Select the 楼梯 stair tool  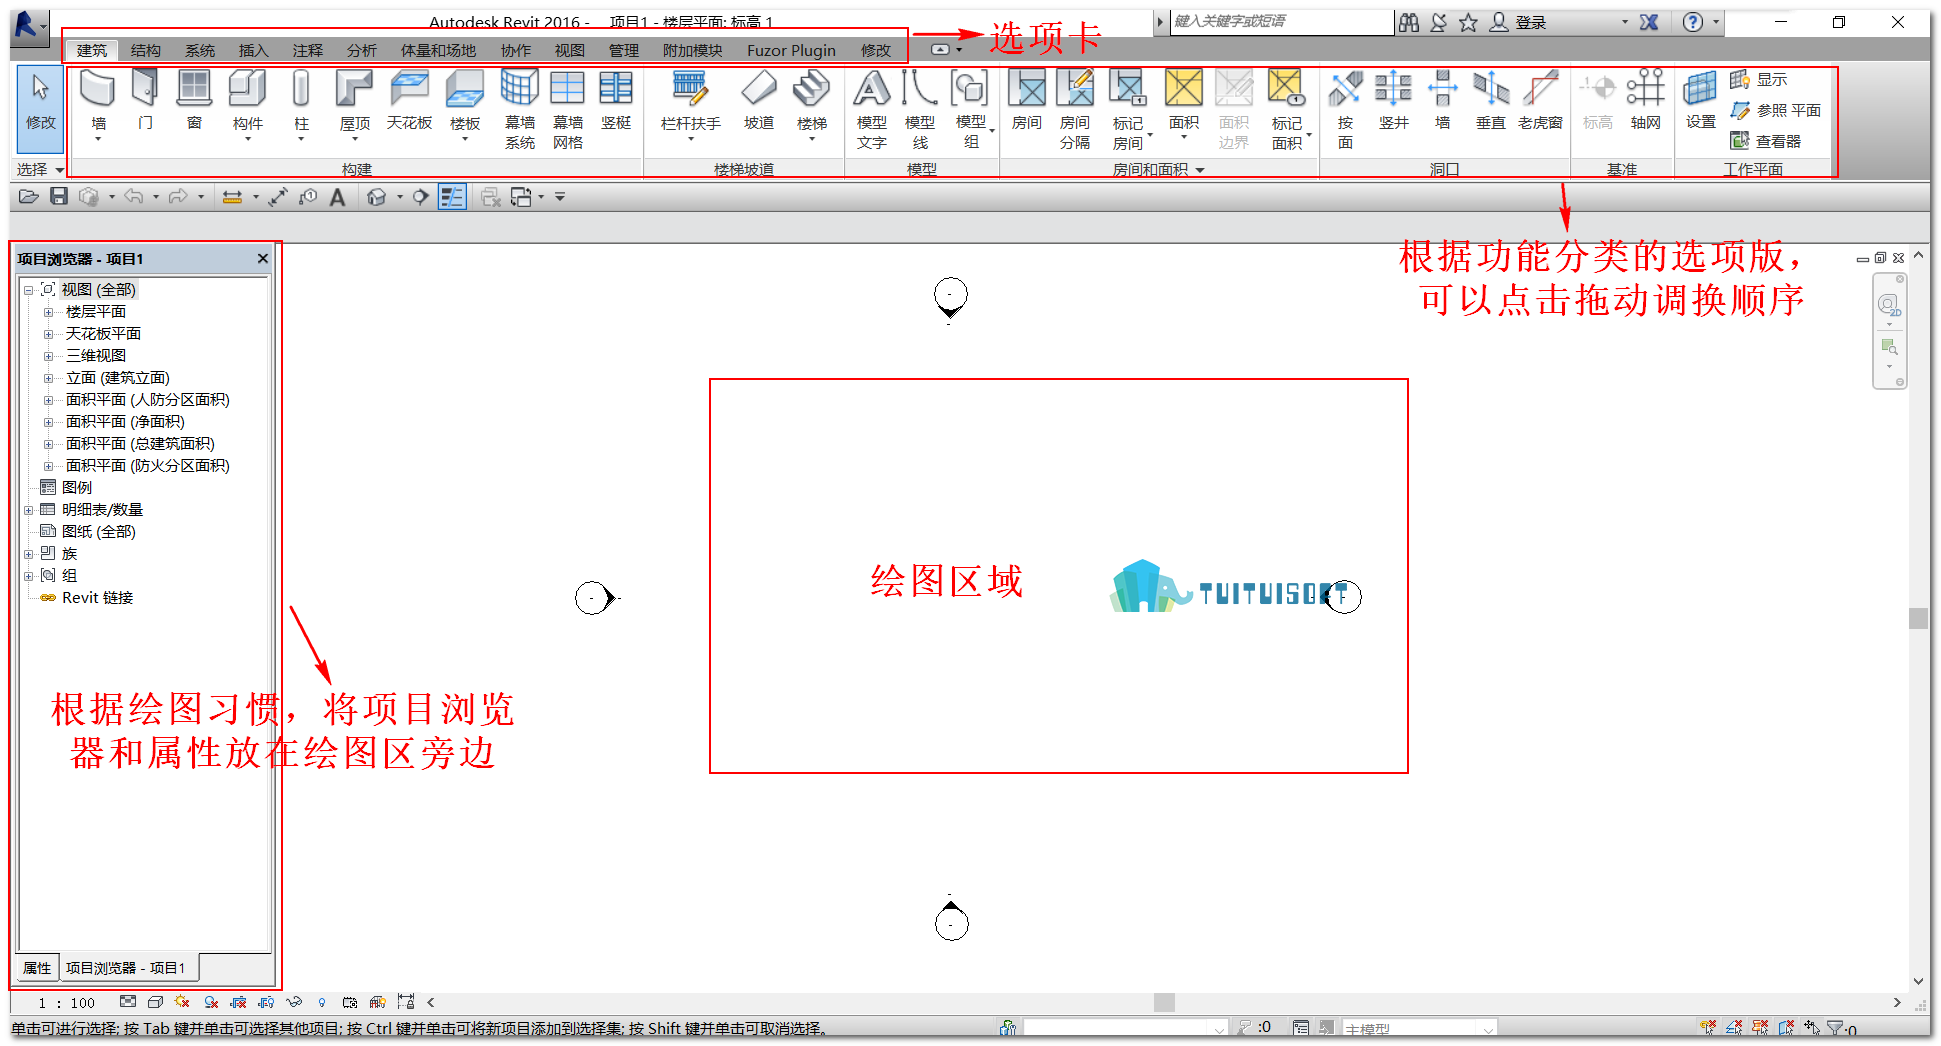pyautogui.click(x=812, y=105)
